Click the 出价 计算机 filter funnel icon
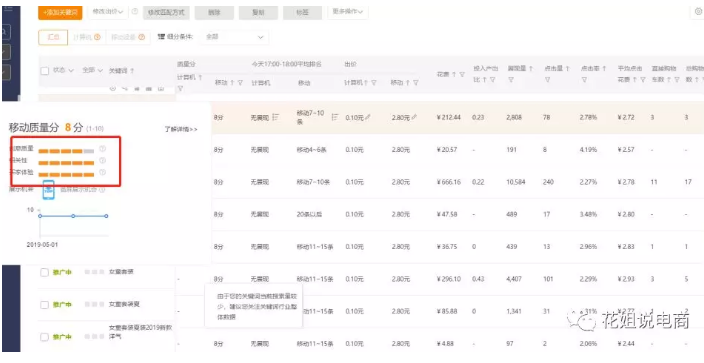 pos(374,83)
